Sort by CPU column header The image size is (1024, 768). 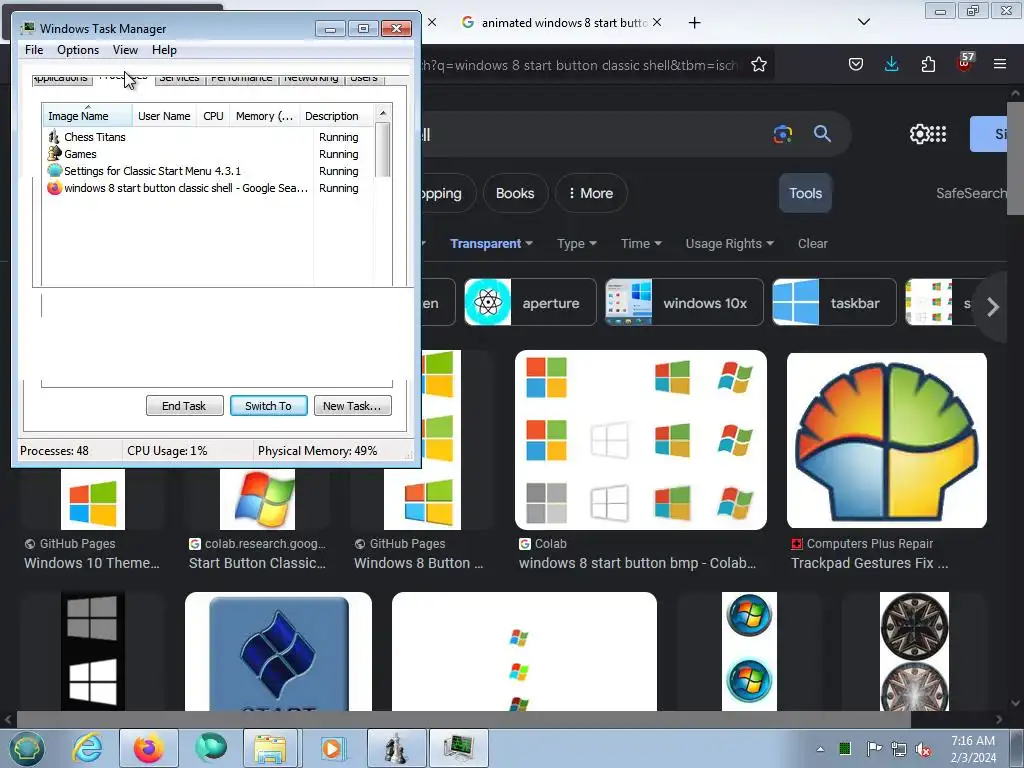click(214, 116)
